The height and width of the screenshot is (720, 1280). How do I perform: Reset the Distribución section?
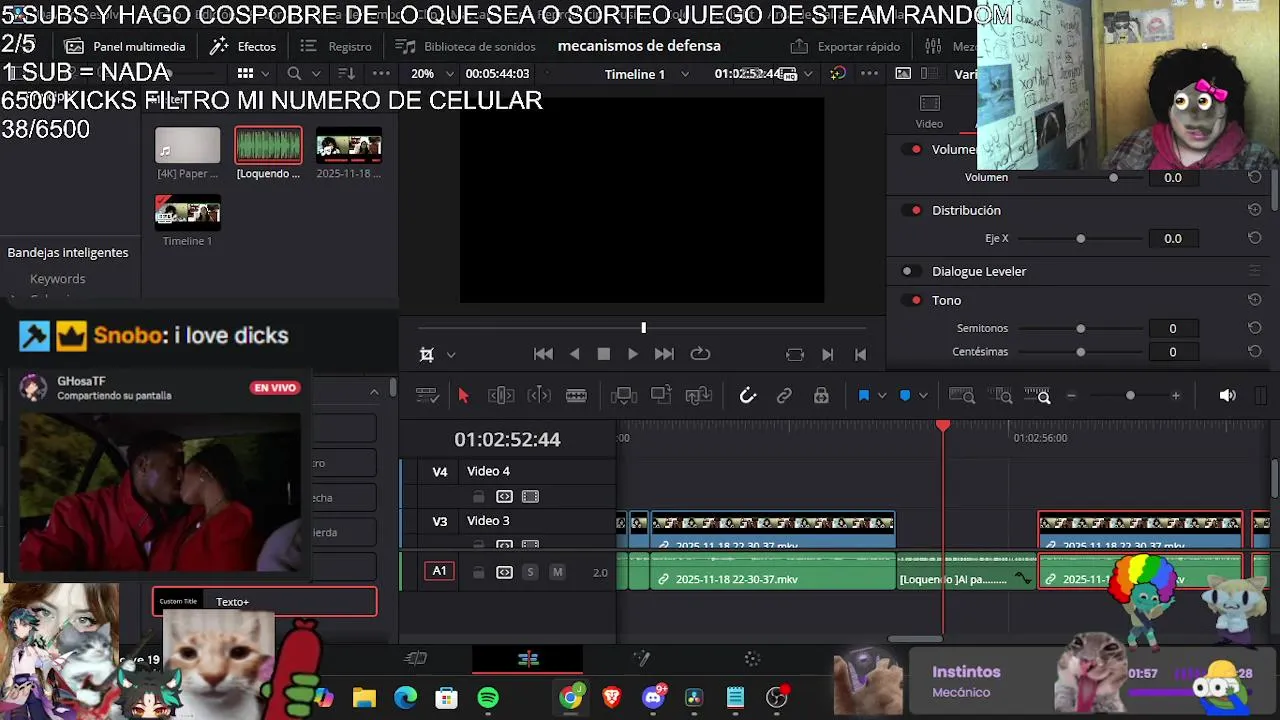click(1254, 210)
